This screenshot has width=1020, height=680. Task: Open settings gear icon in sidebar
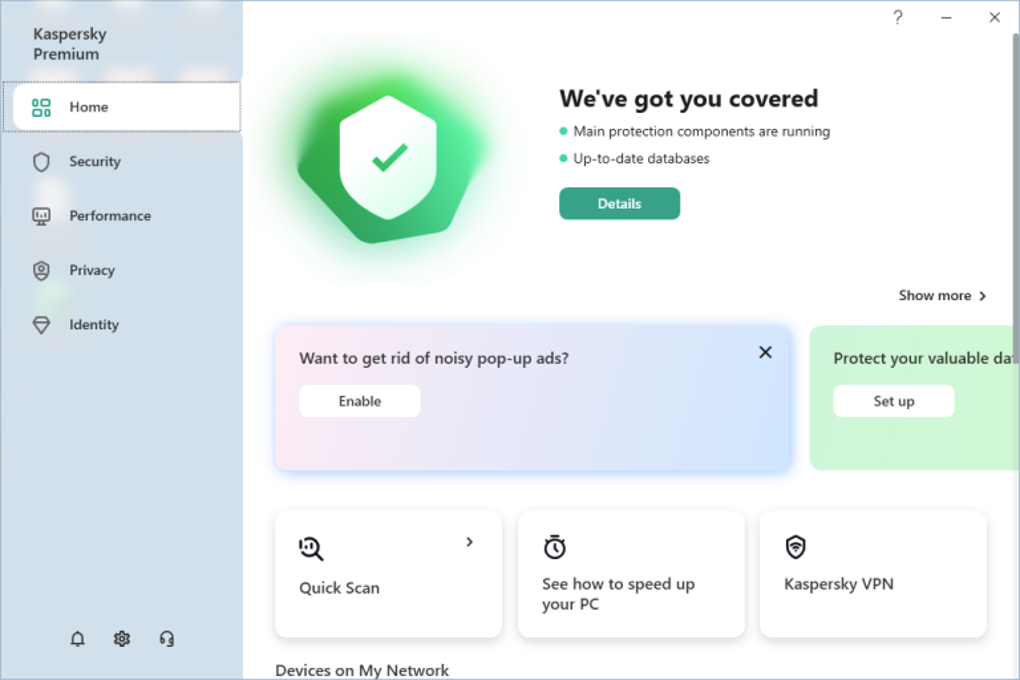[x=122, y=639]
